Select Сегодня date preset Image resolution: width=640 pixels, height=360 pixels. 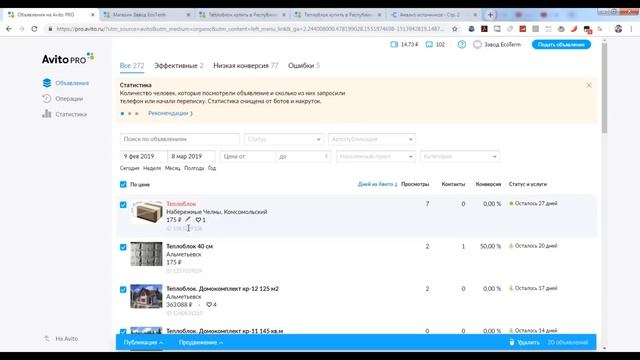129,168
